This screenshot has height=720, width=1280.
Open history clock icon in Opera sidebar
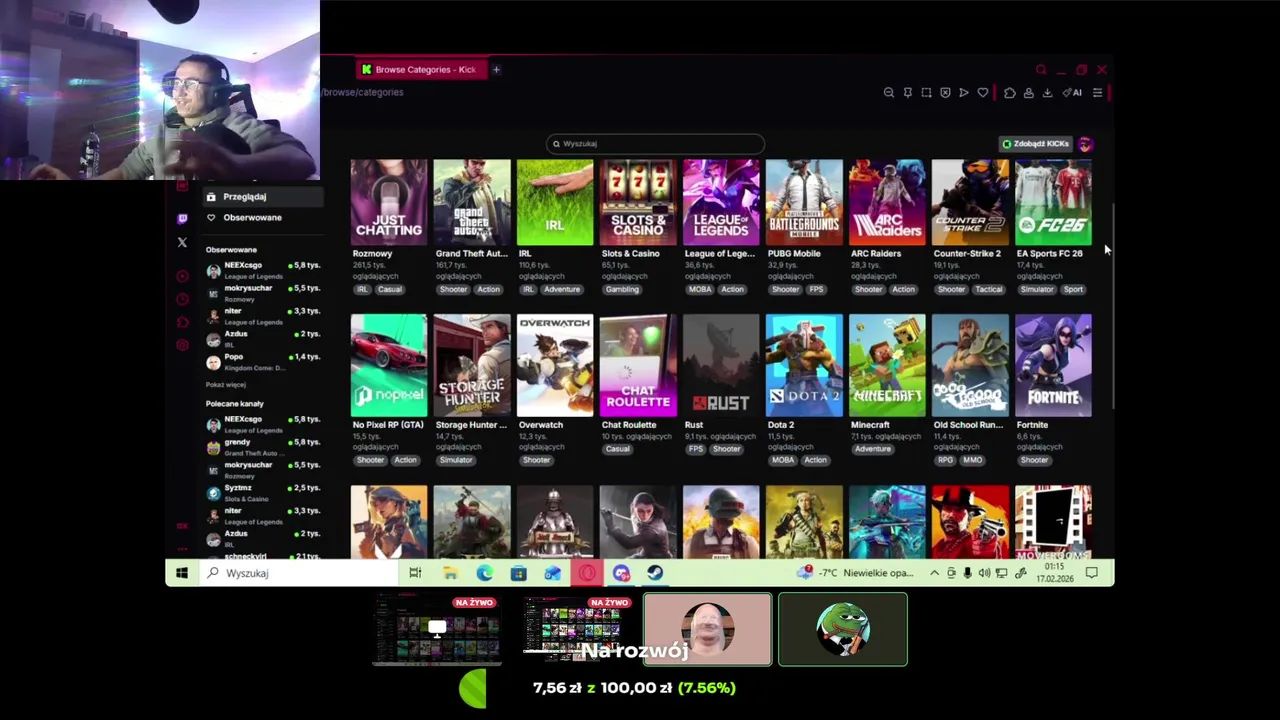tap(182, 299)
